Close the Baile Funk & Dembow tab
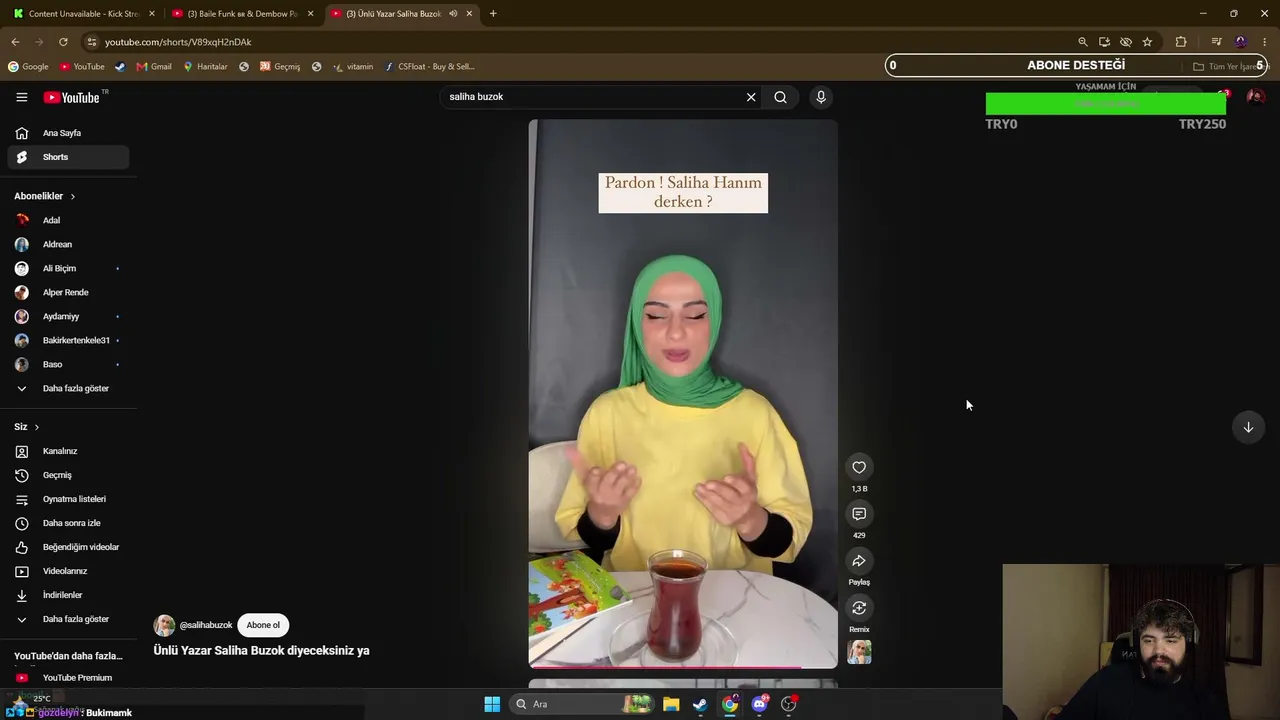 (311, 14)
